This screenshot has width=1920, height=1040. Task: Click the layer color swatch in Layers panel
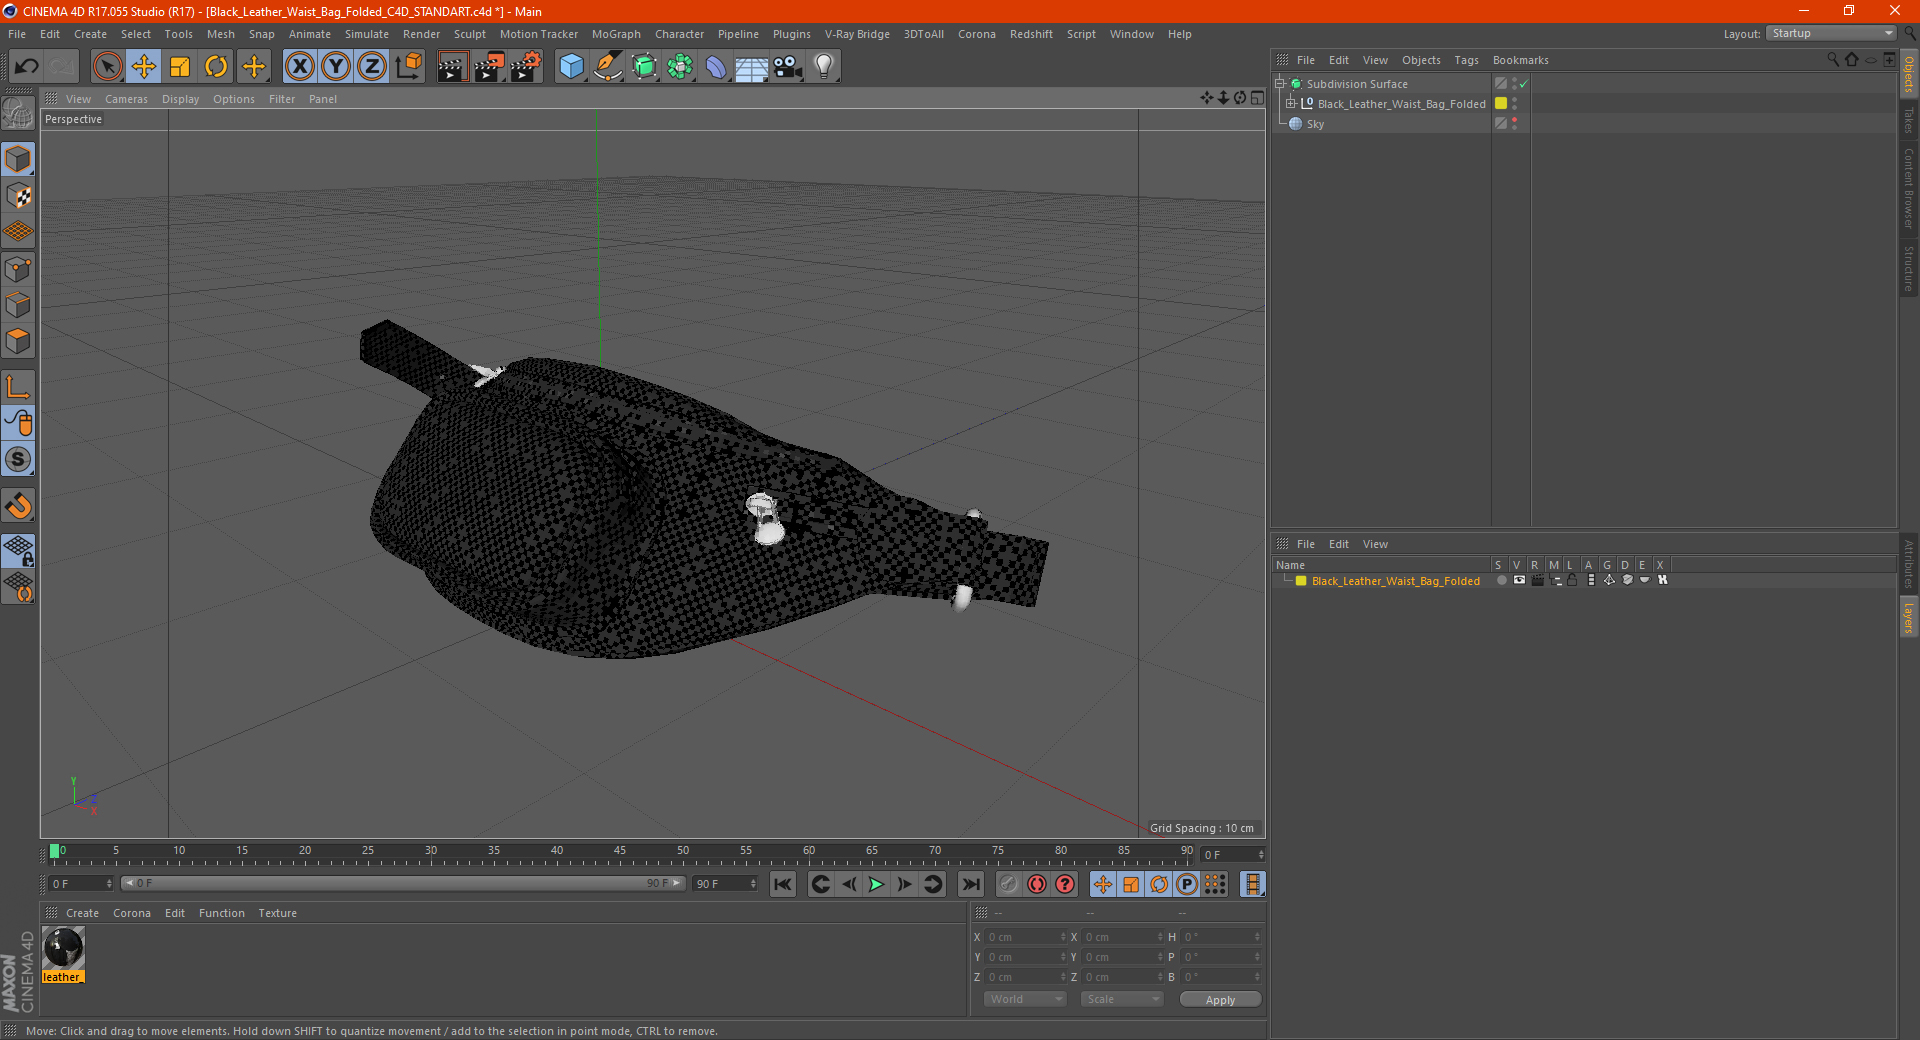(x=1301, y=581)
